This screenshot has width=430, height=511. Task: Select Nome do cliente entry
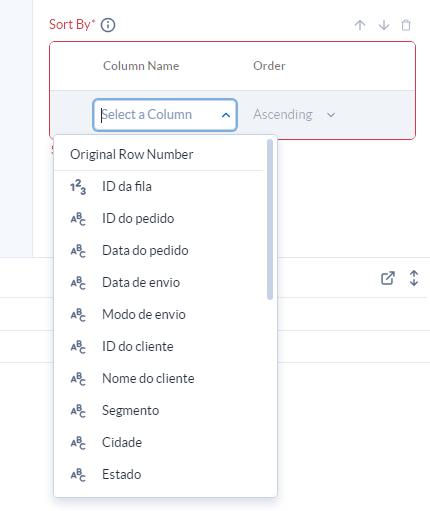159,379
